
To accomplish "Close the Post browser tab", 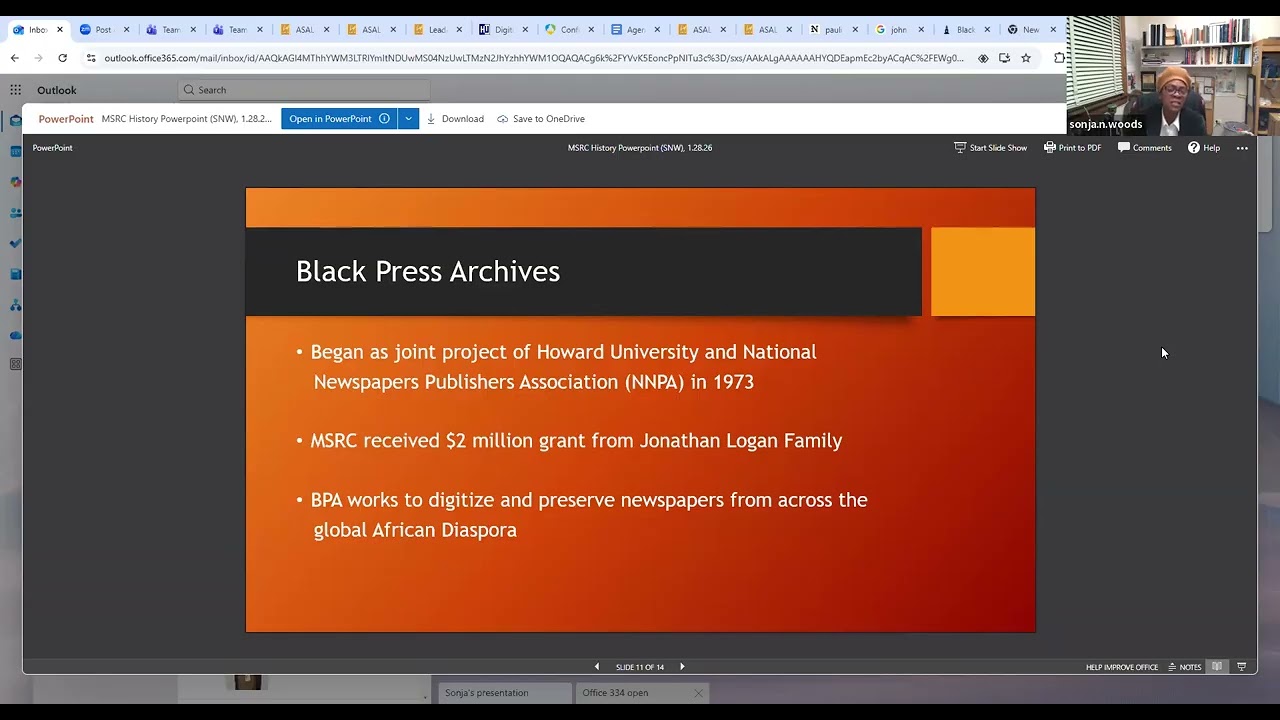I will click(126, 30).
